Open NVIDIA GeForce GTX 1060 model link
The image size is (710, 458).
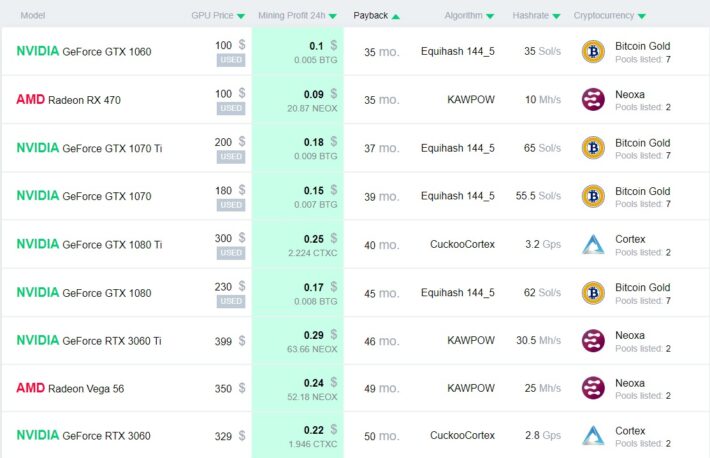pyautogui.click(x=84, y=51)
